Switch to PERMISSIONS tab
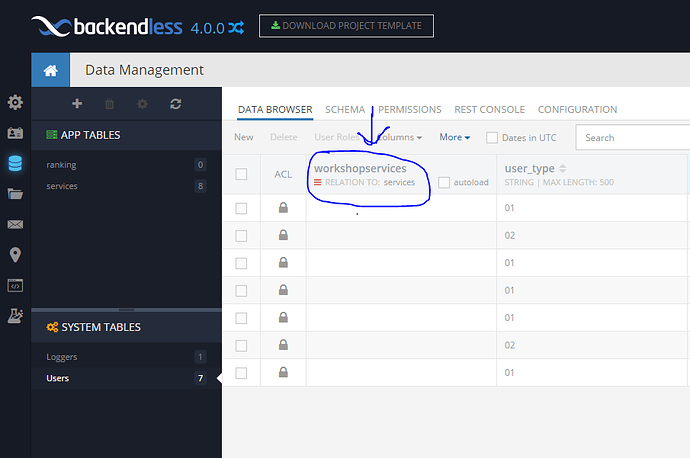690x458 pixels. point(410,110)
